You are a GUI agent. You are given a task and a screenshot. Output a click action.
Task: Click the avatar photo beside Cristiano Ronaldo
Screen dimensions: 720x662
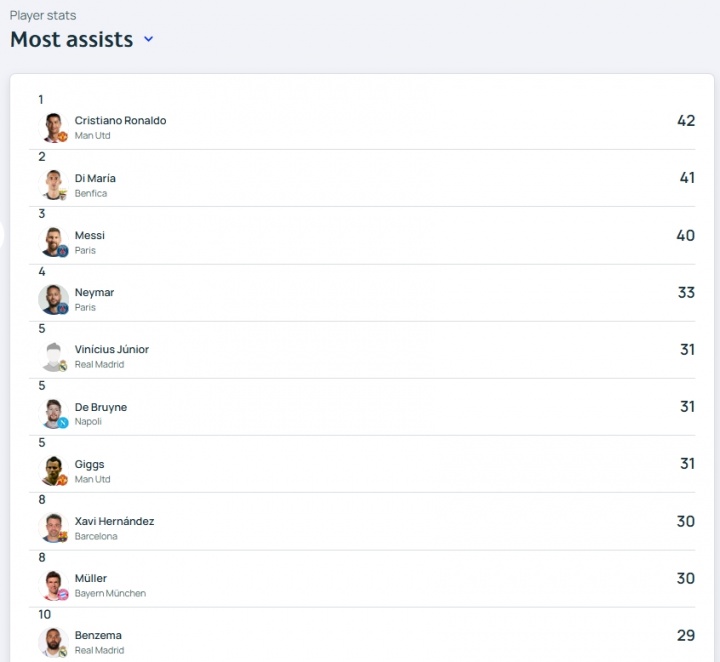pos(53,127)
